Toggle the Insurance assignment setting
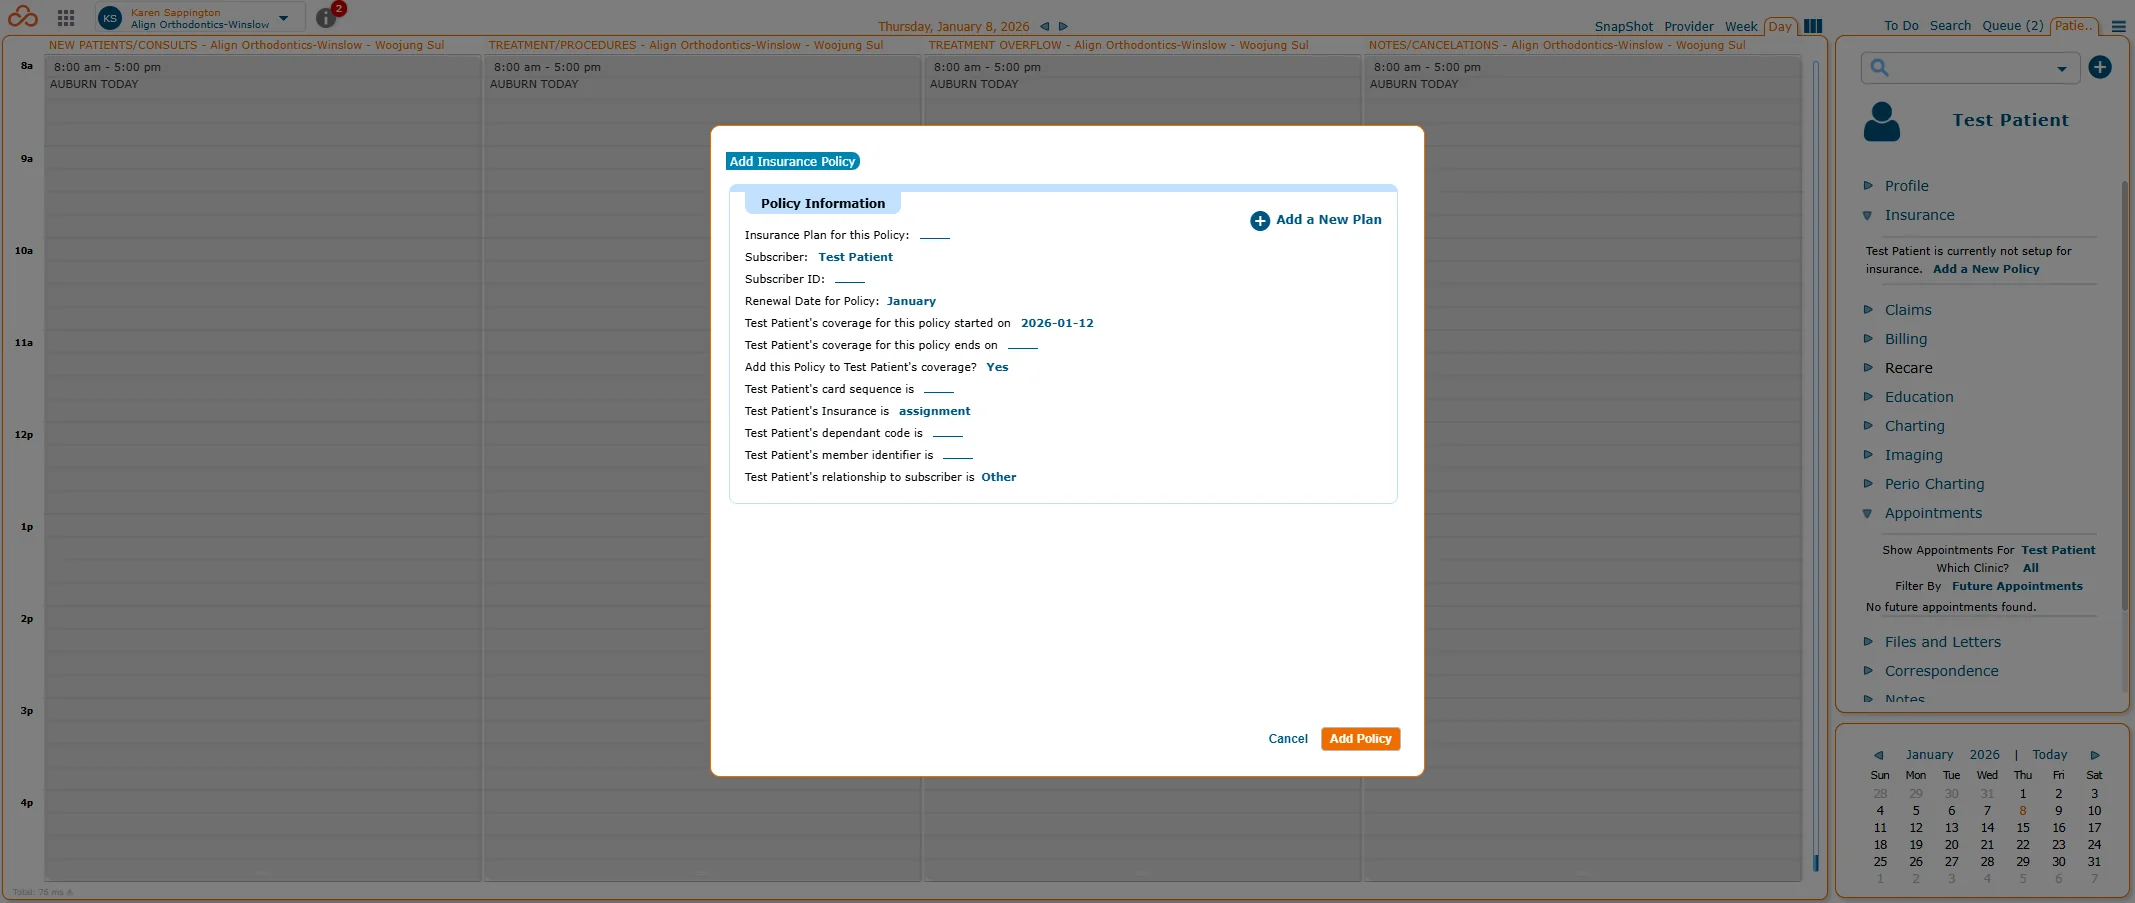The width and height of the screenshot is (2135, 903). pos(933,411)
